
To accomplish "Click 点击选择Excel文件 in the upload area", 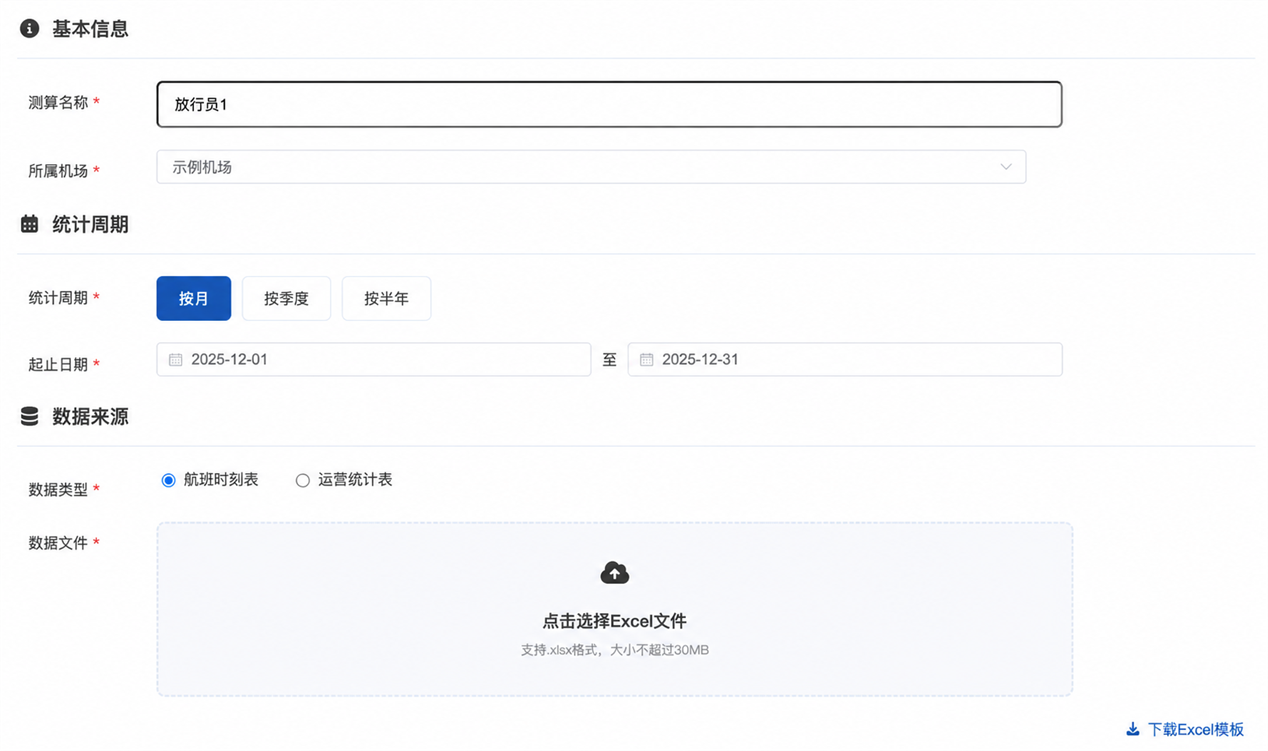I will tap(614, 621).
